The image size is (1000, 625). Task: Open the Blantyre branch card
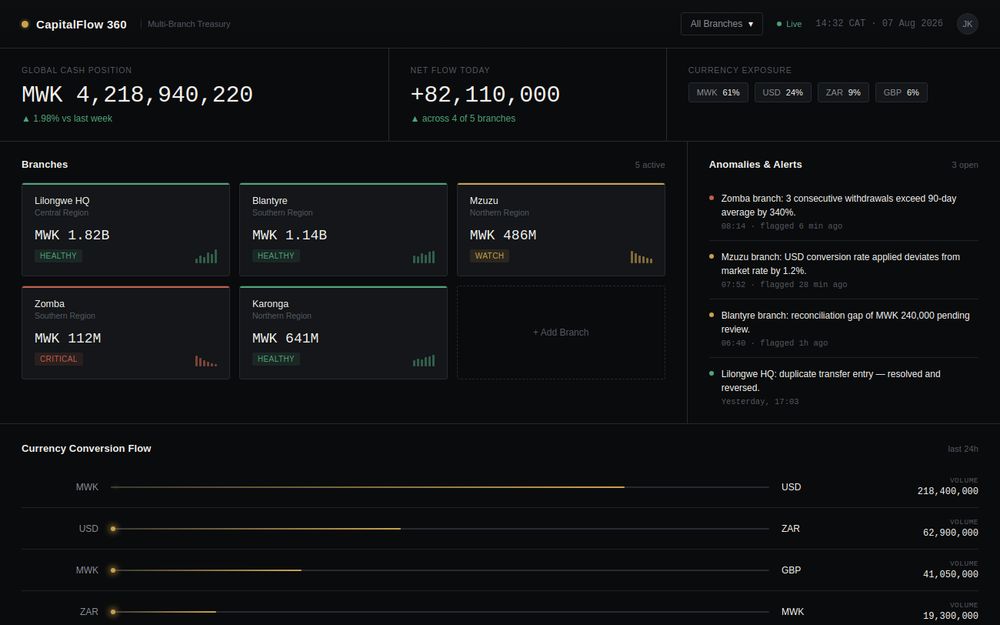tap(343, 230)
